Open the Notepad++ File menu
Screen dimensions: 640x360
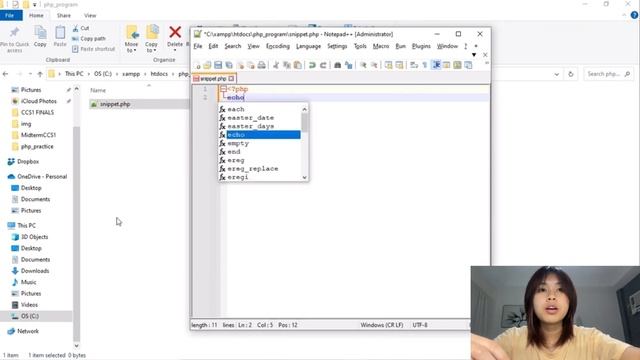point(198,46)
